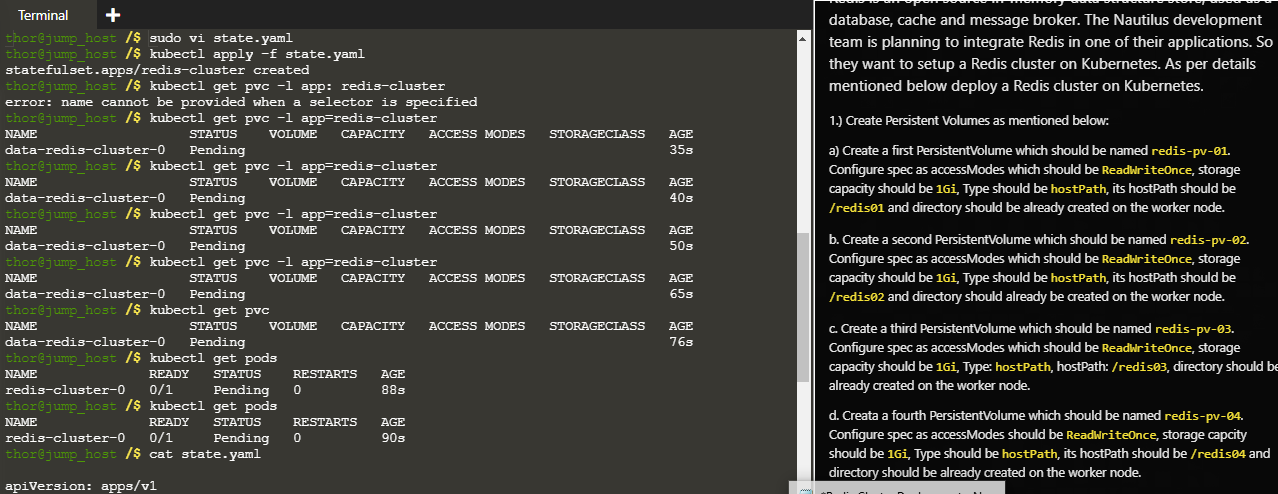1278x494 pixels.
Task: Click the 'kubectl apply -f state.yaml' command
Action: 257,54
